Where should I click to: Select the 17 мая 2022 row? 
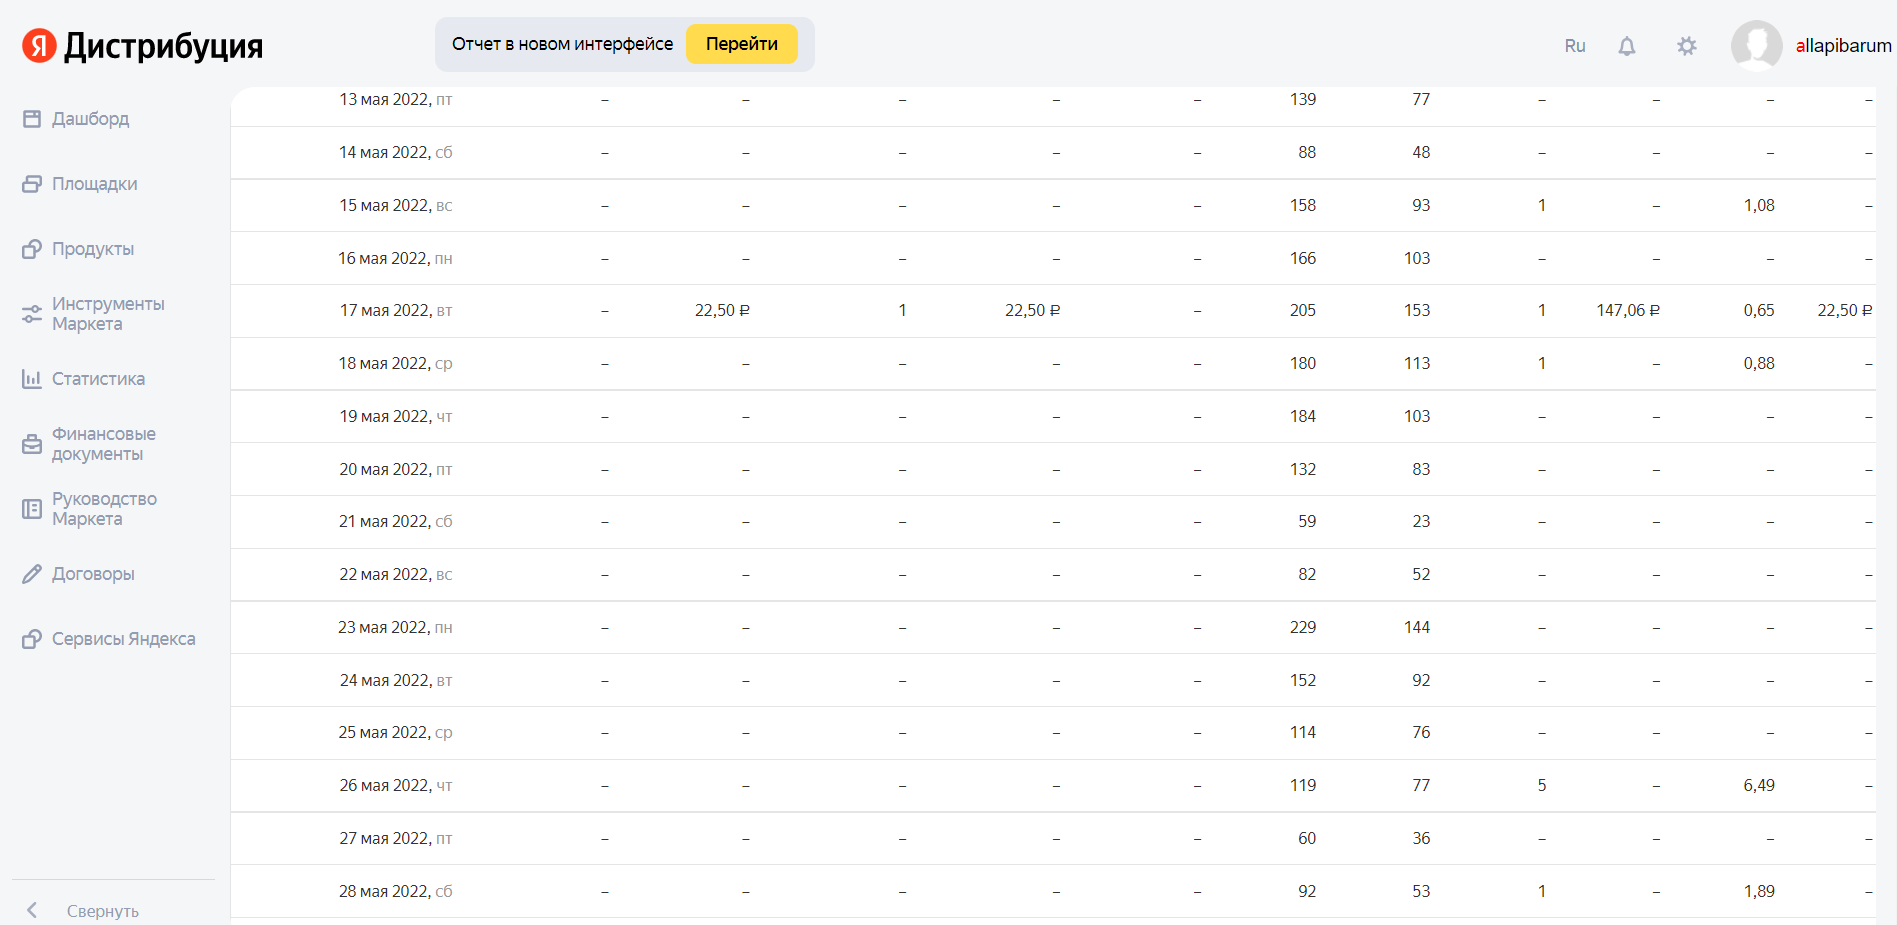coord(396,311)
